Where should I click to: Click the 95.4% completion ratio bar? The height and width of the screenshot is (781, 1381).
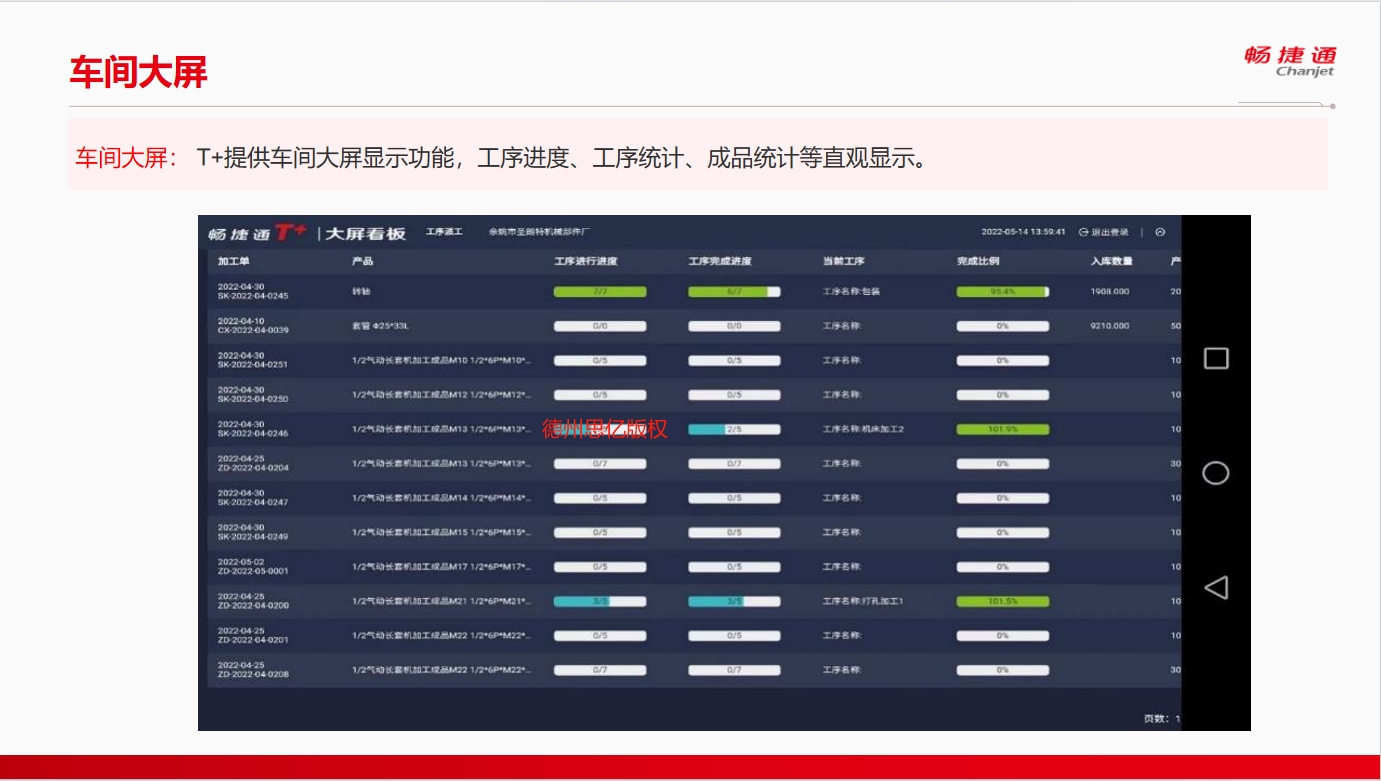coord(1002,292)
